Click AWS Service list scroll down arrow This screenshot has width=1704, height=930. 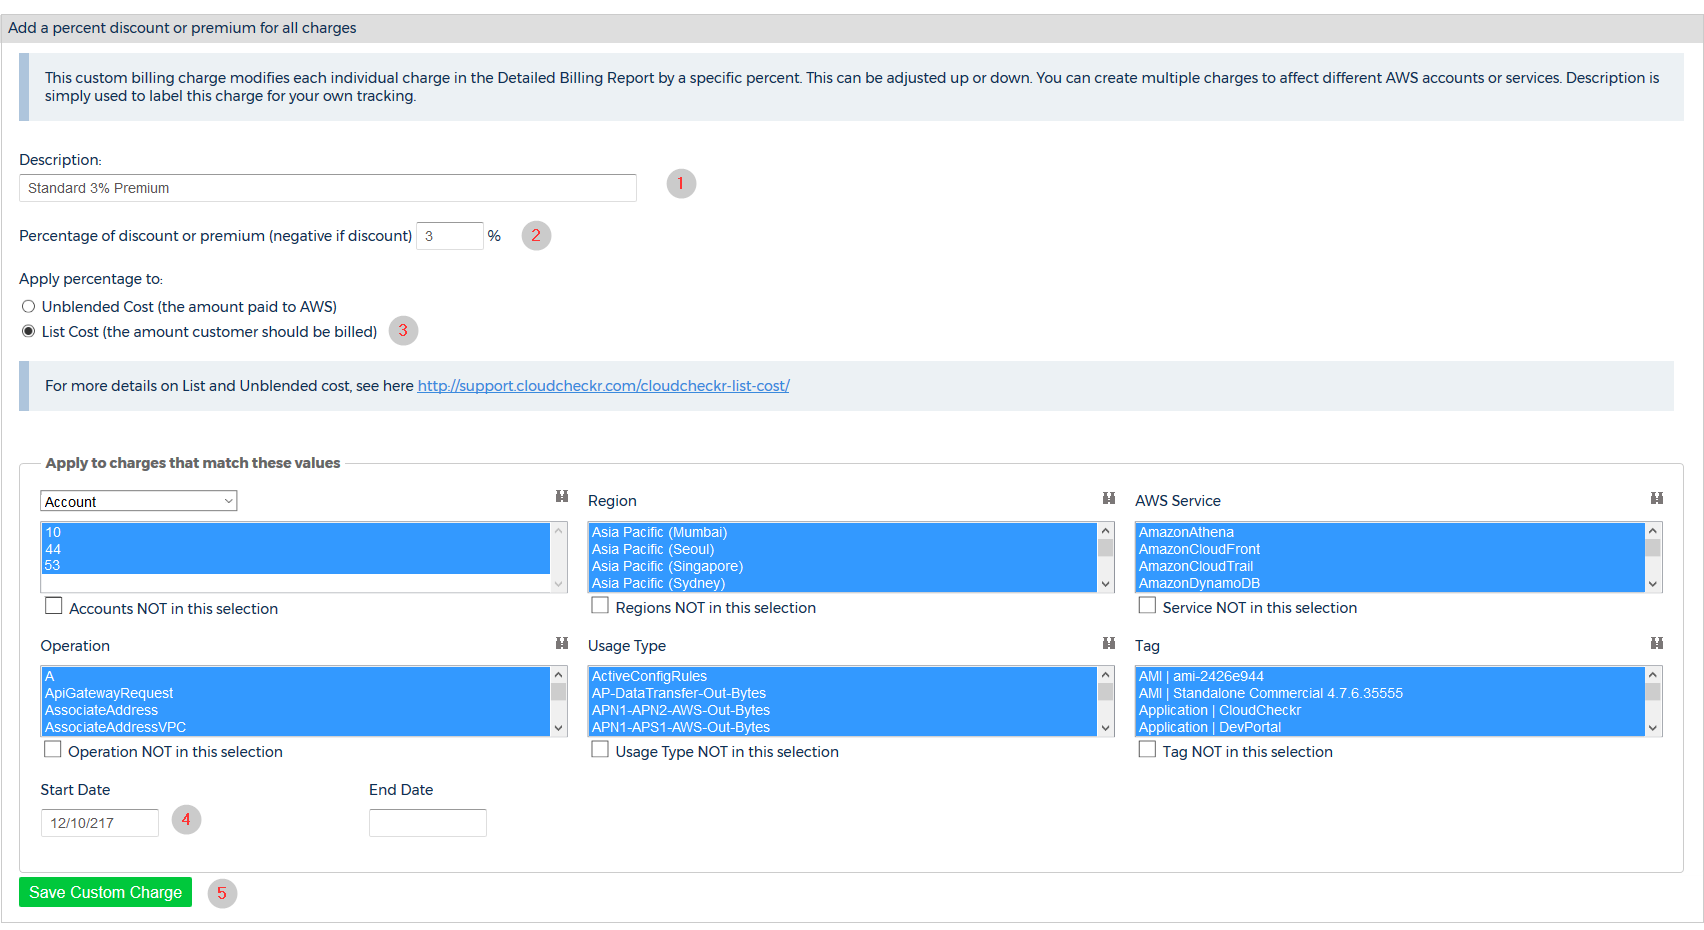[1653, 584]
